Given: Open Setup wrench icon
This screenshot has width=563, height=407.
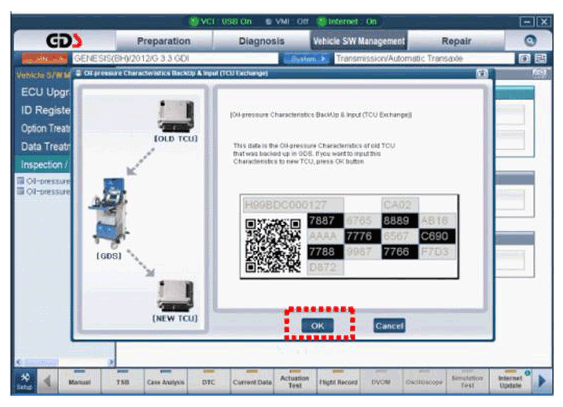Looking at the screenshot, I should 24,381.
